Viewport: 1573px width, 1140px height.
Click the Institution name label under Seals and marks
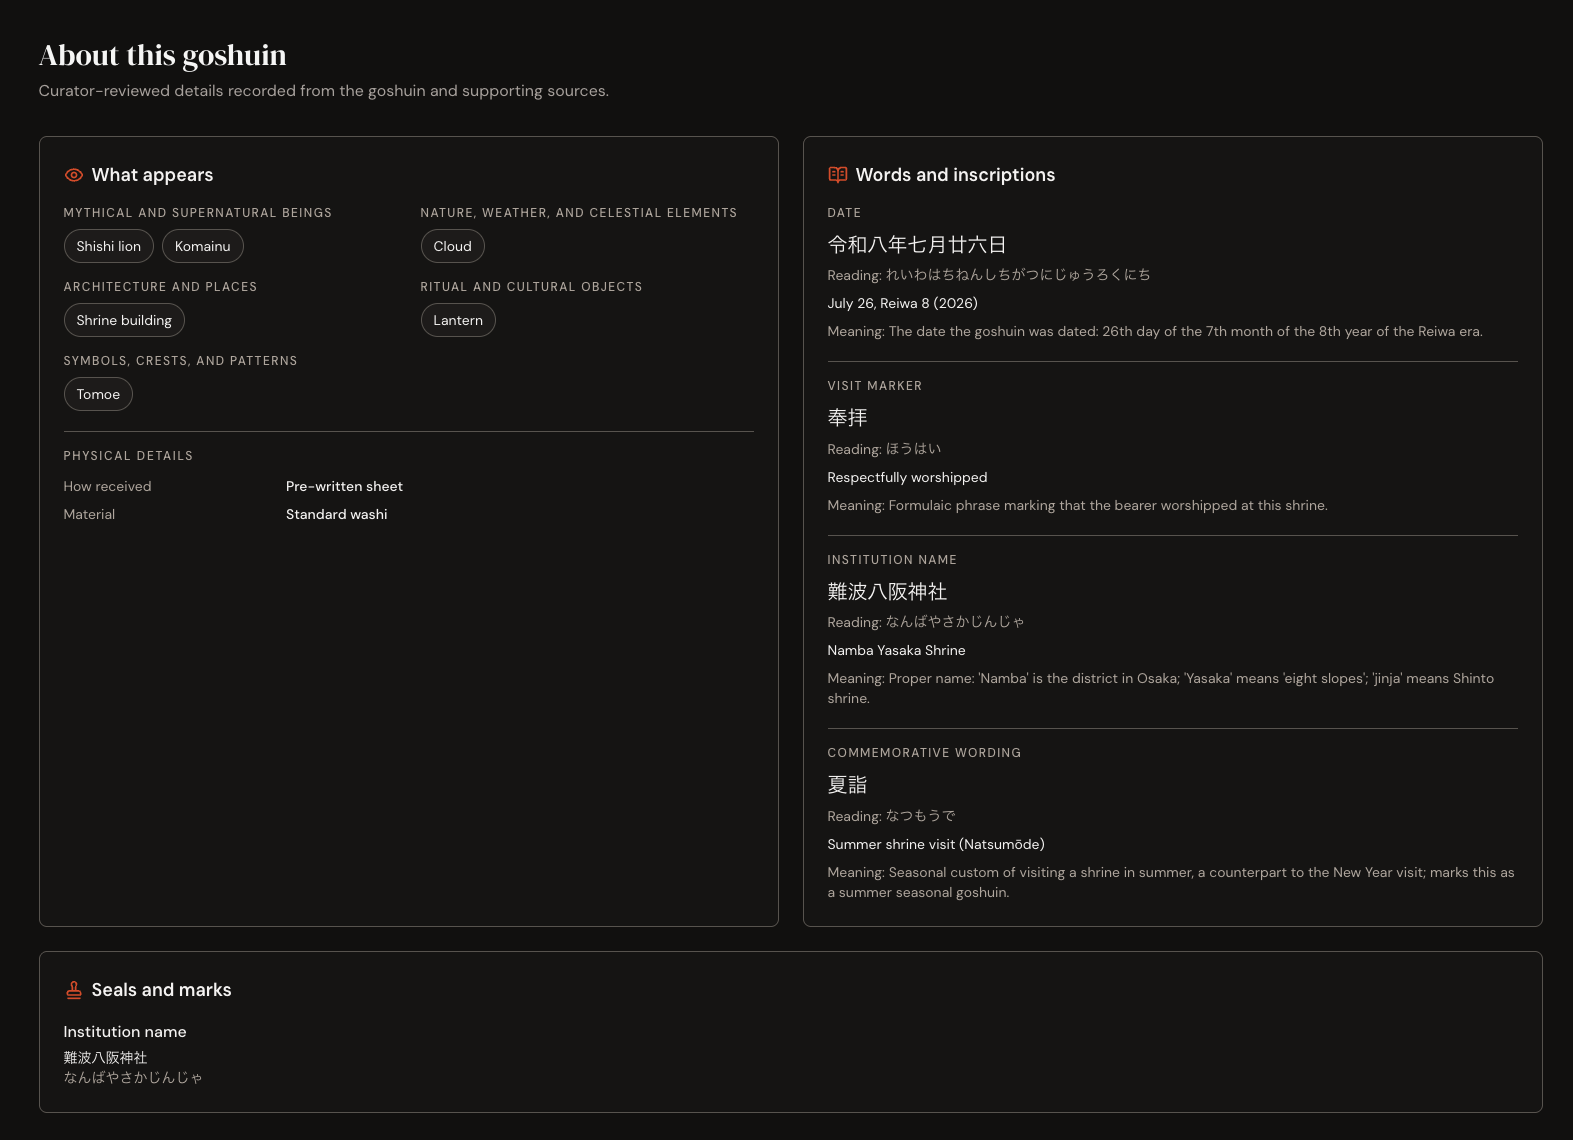click(125, 1032)
